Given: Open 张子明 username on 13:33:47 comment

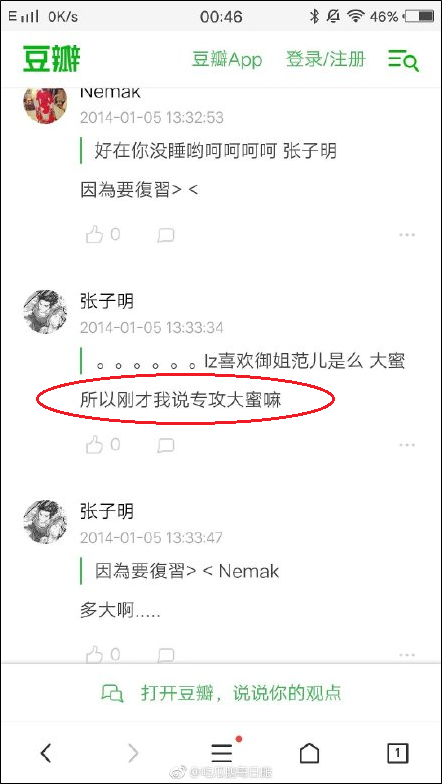Looking at the screenshot, I should click(107, 511).
